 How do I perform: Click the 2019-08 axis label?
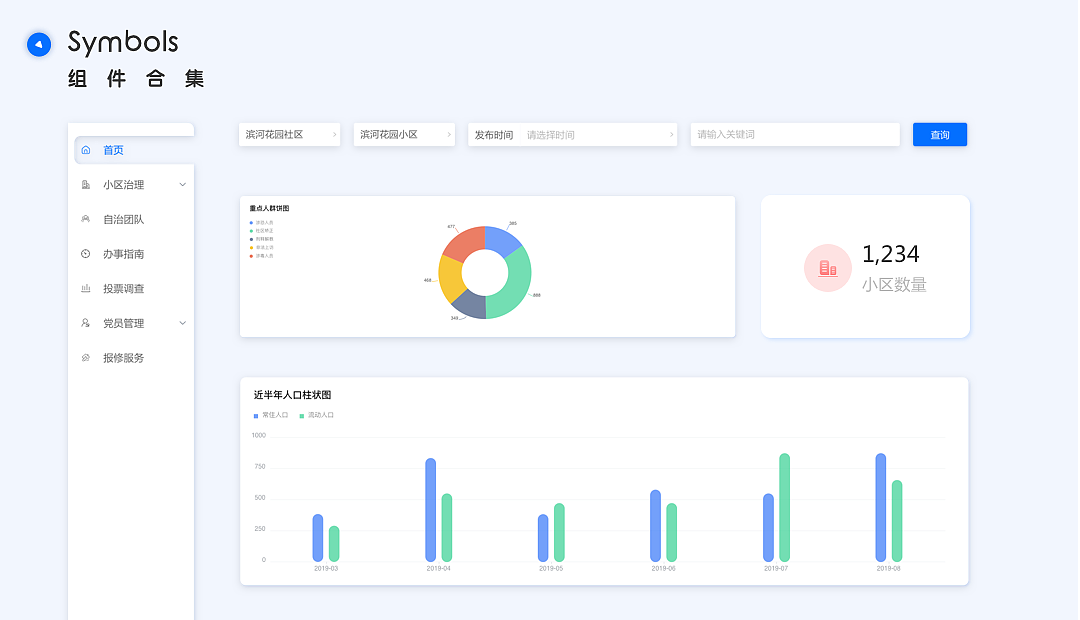(889, 568)
